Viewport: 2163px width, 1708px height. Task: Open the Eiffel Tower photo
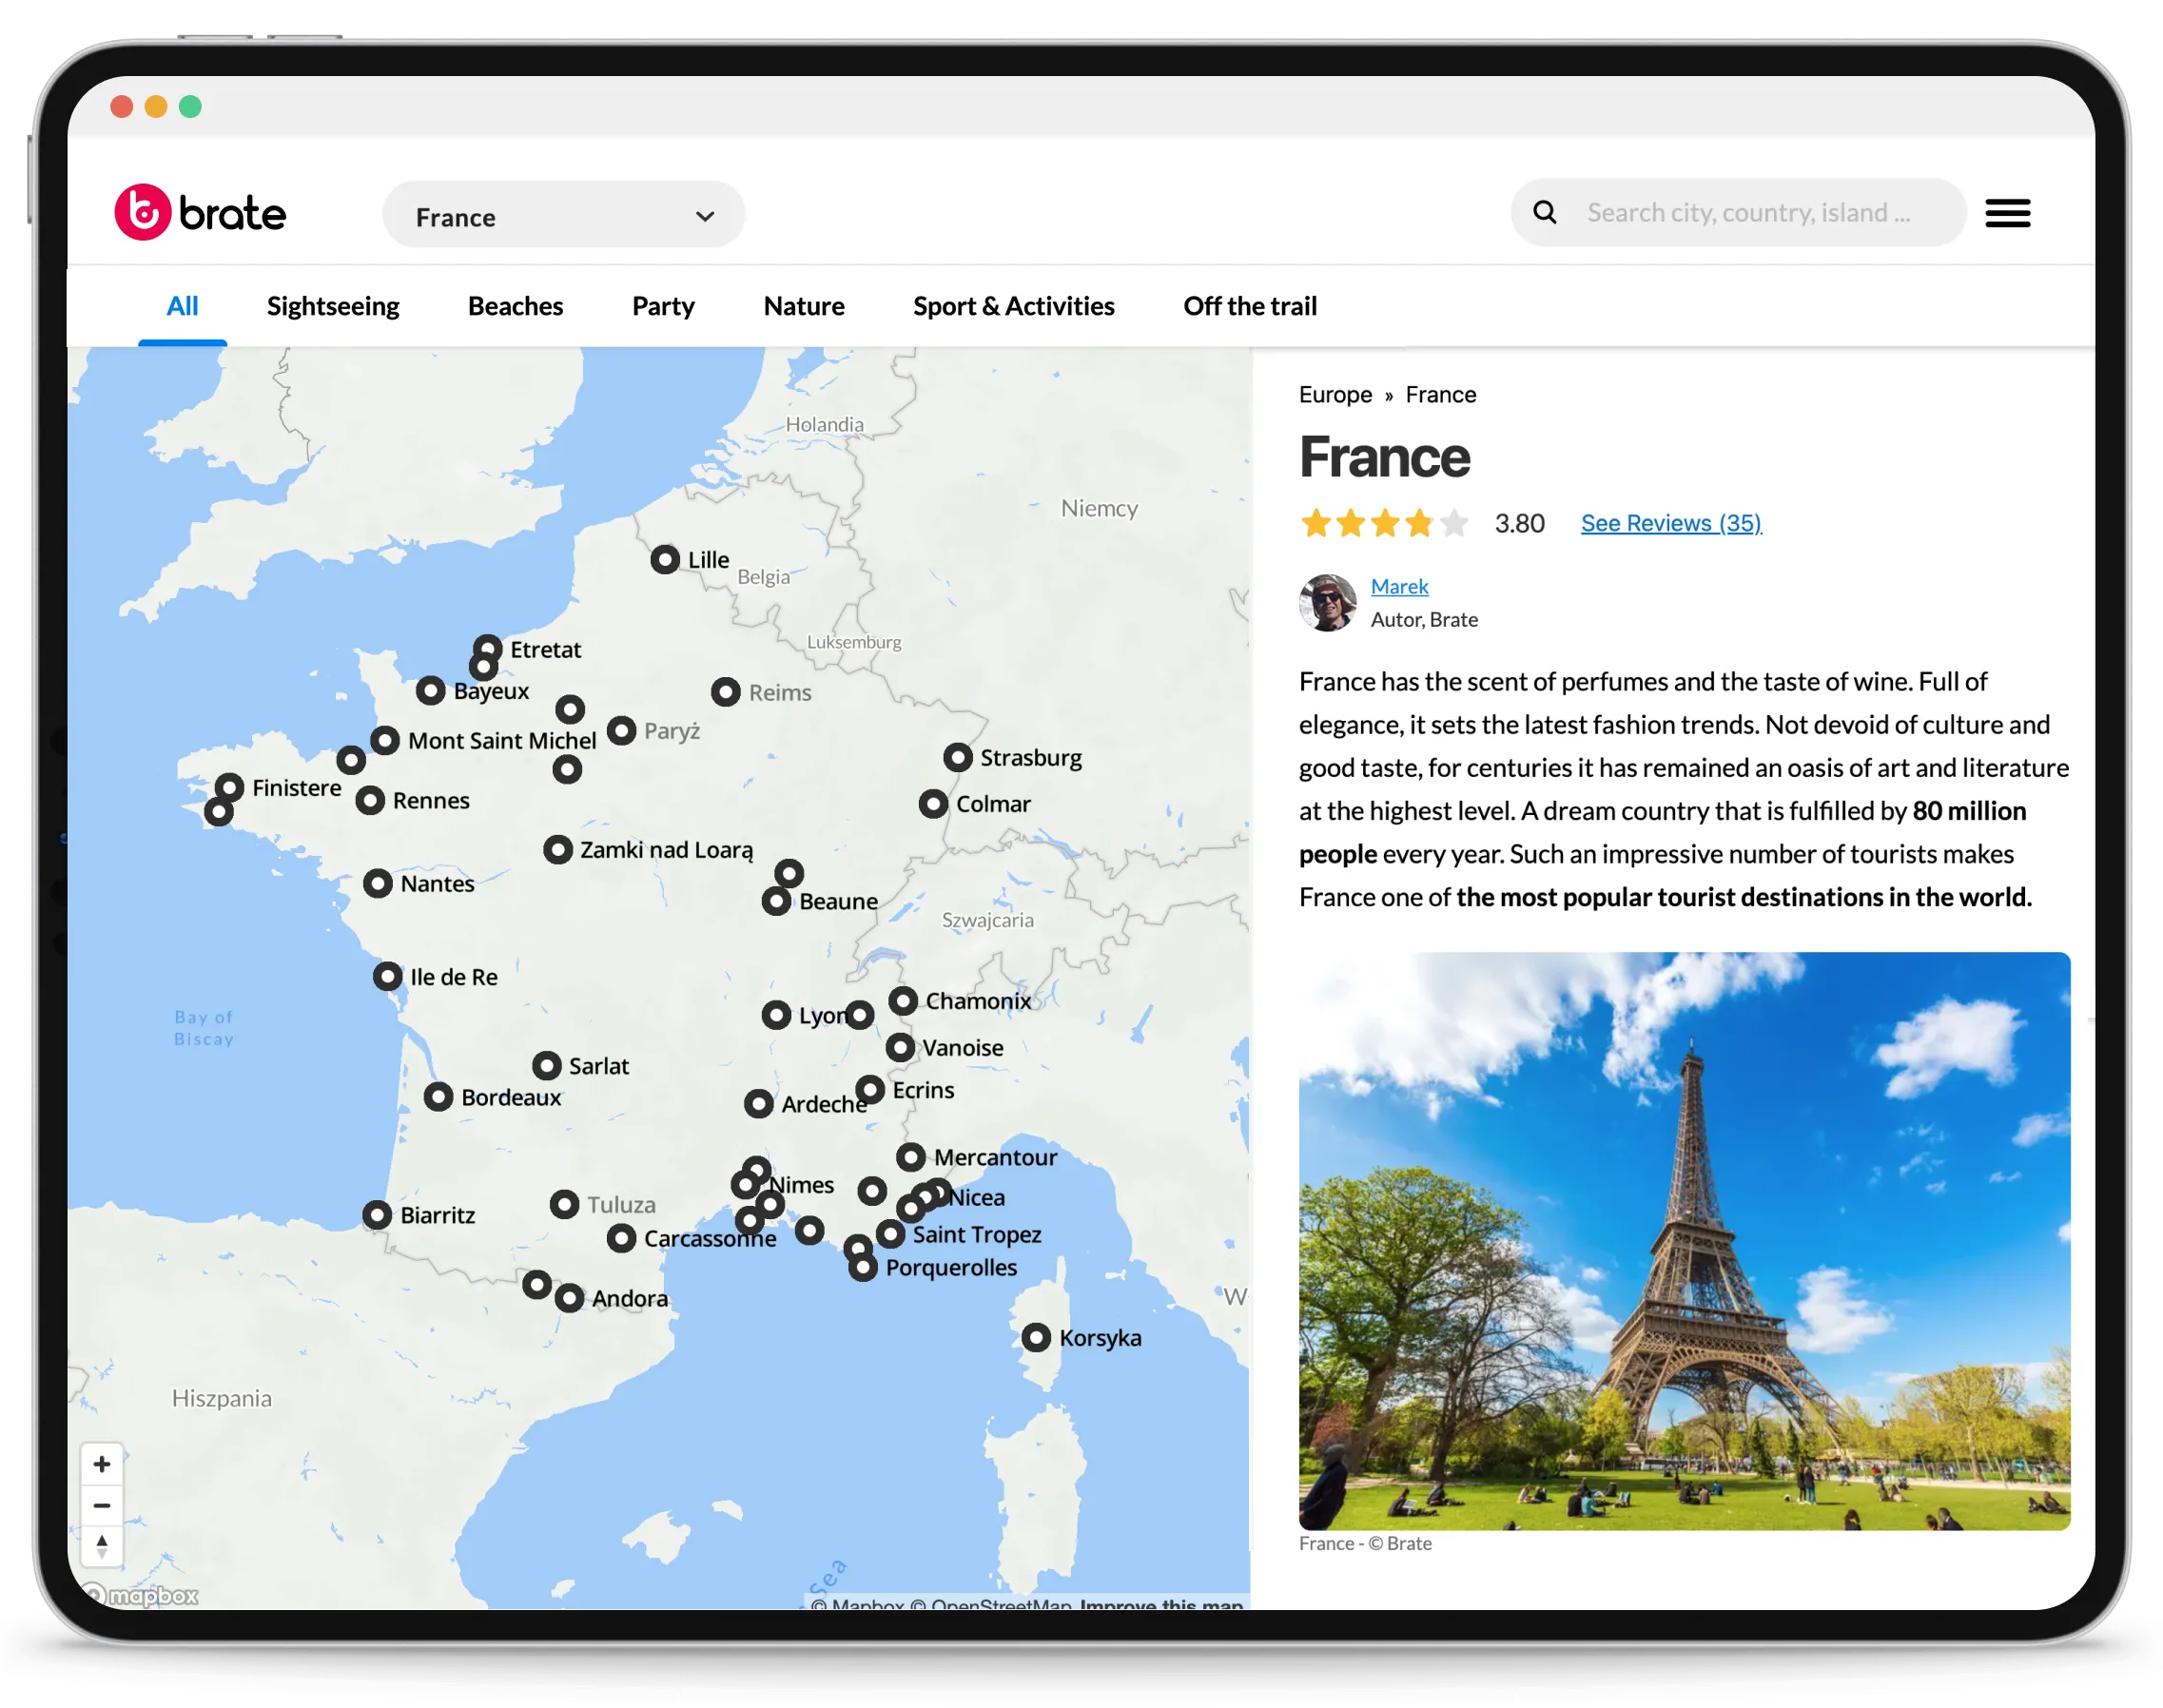(1684, 1240)
